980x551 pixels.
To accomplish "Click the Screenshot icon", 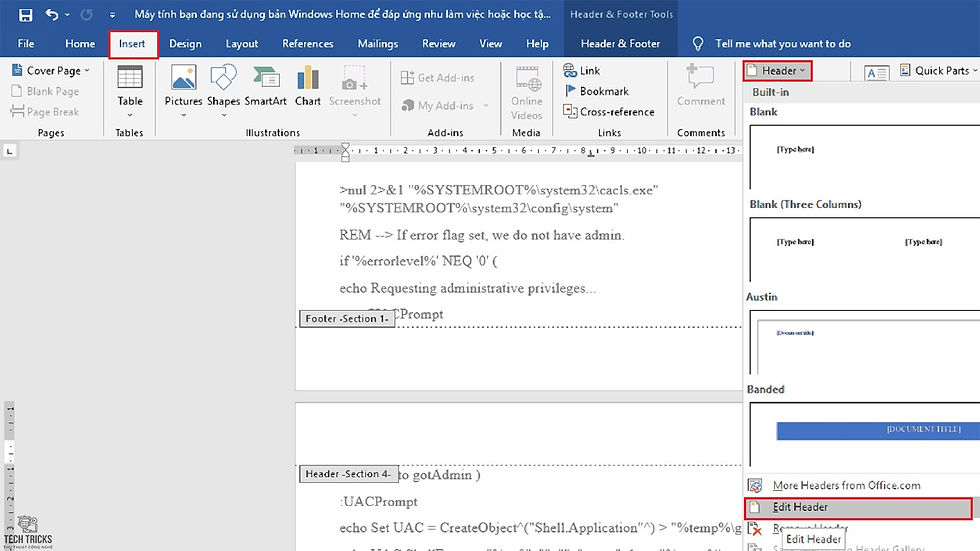I will [354, 79].
